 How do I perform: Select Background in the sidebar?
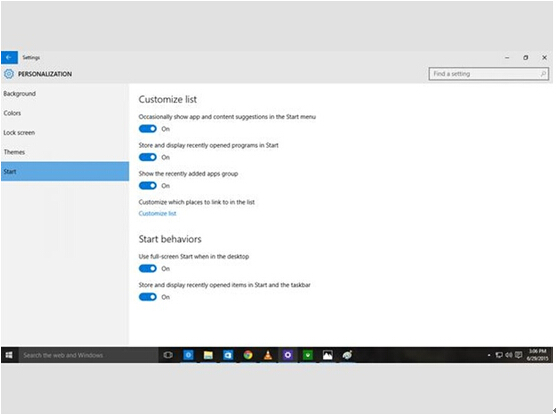65,94
